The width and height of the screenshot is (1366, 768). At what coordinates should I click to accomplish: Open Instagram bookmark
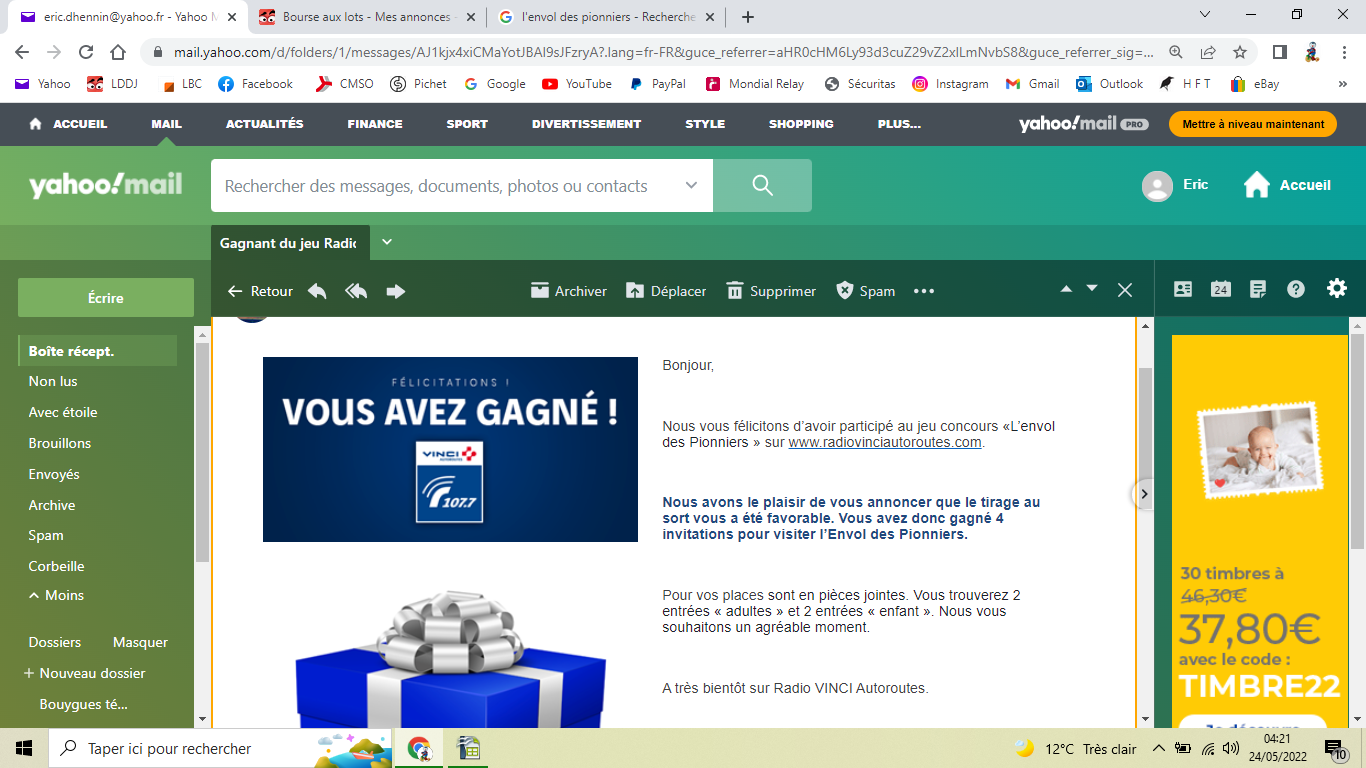pyautogui.click(x=950, y=84)
